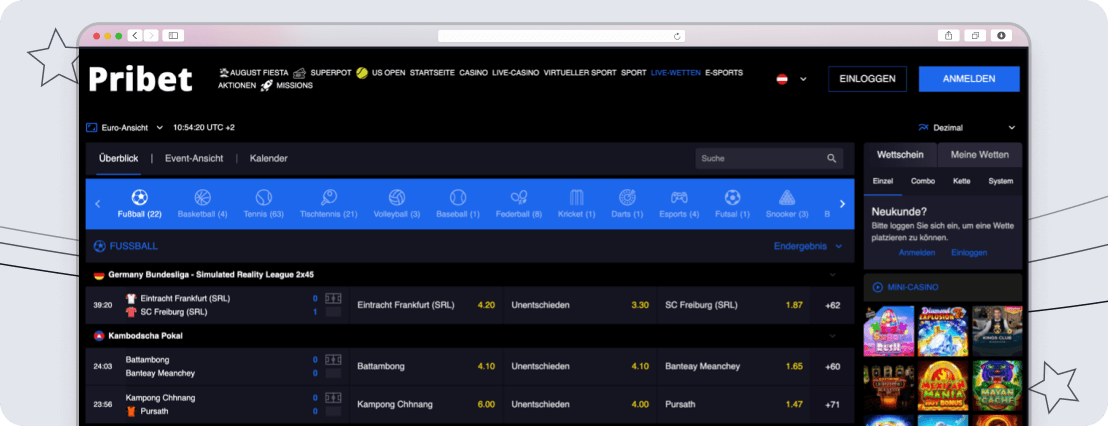Select the Einzel bet type tab
This screenshot has width=1108, height=426.
883,182
